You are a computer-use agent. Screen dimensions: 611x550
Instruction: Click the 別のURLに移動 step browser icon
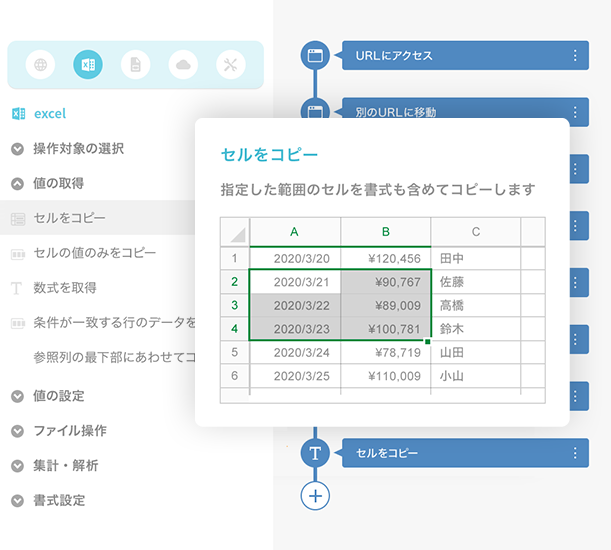coord(315,110)
